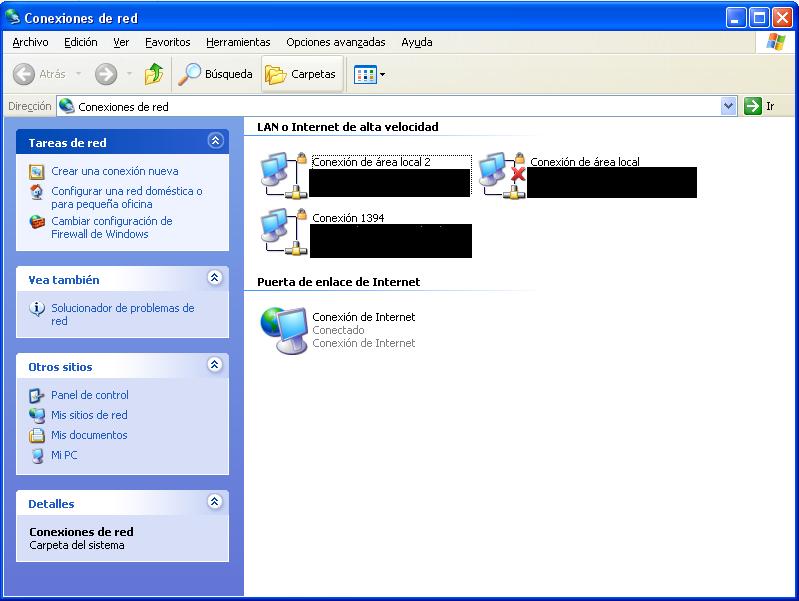Collapse the Detalles panel
799x601 pixels.
click(x=215, y=502)
